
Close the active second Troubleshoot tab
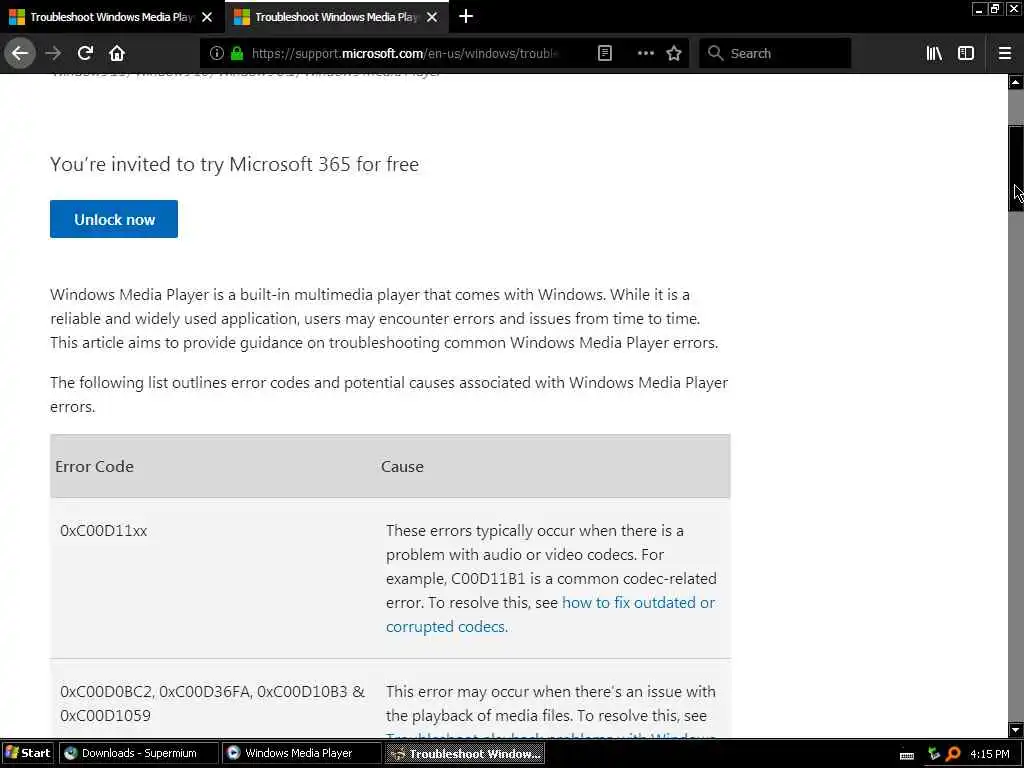tap(432, 17)
